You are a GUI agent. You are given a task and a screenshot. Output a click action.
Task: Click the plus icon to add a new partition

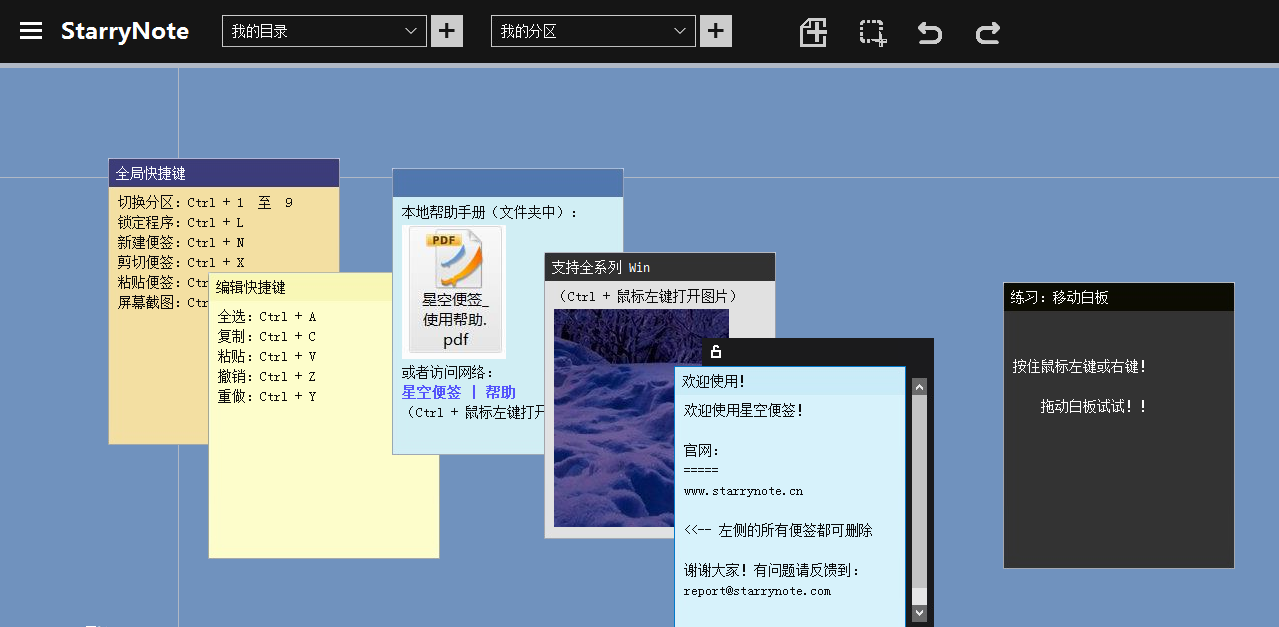715,31
